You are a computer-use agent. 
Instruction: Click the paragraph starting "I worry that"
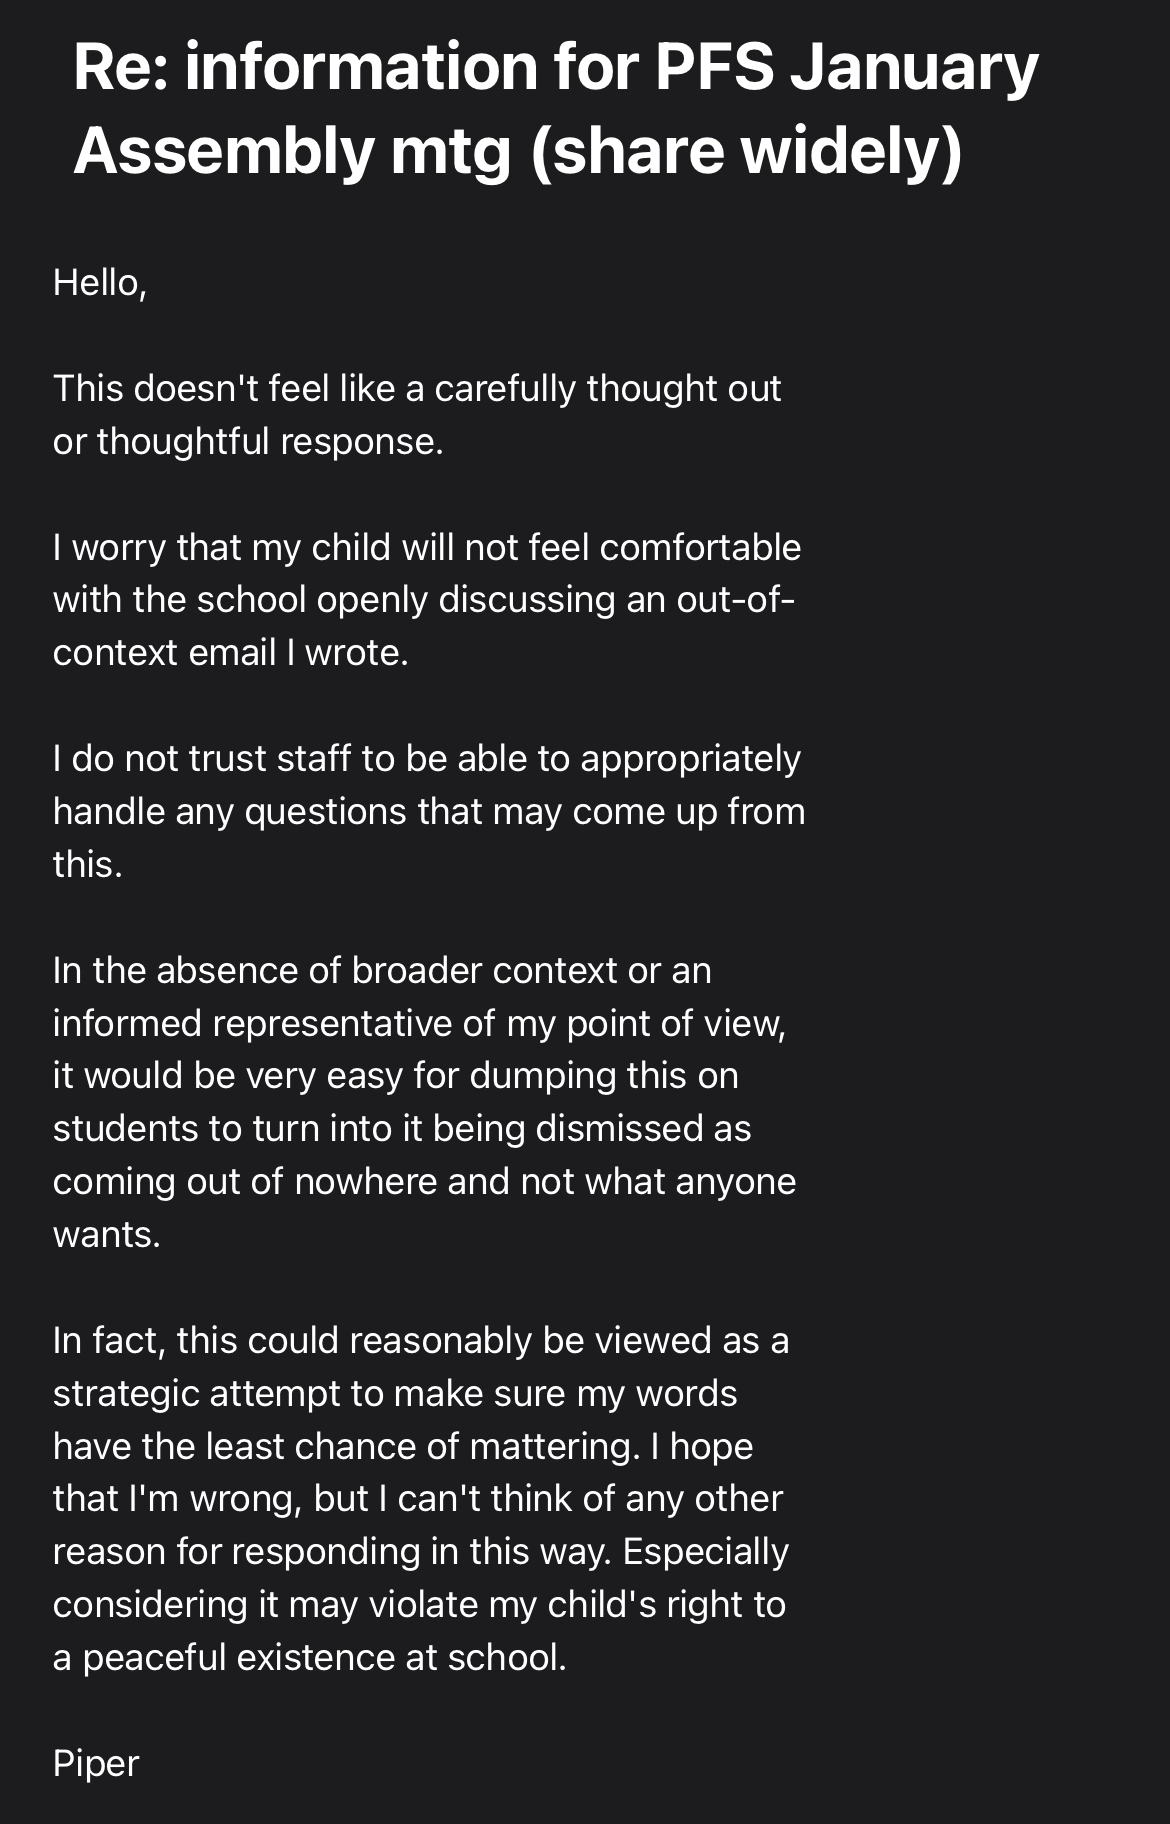[426, 600]
